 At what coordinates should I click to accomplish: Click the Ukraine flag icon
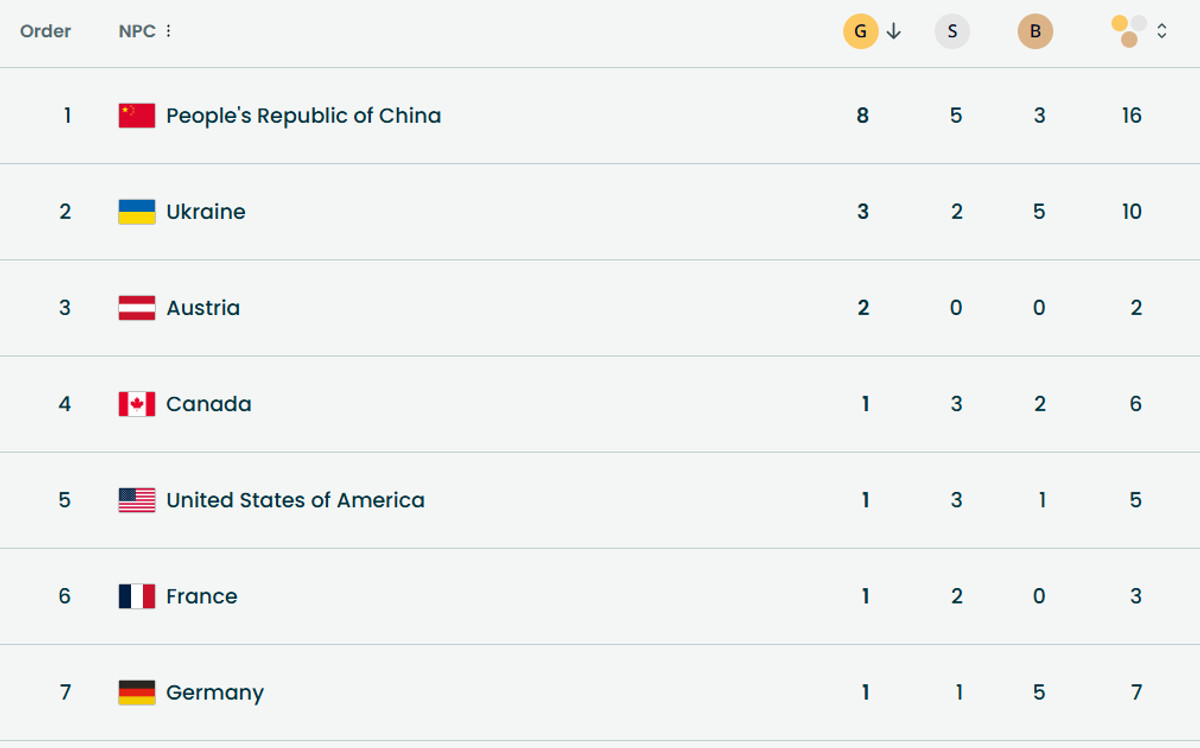coord(137,212)
